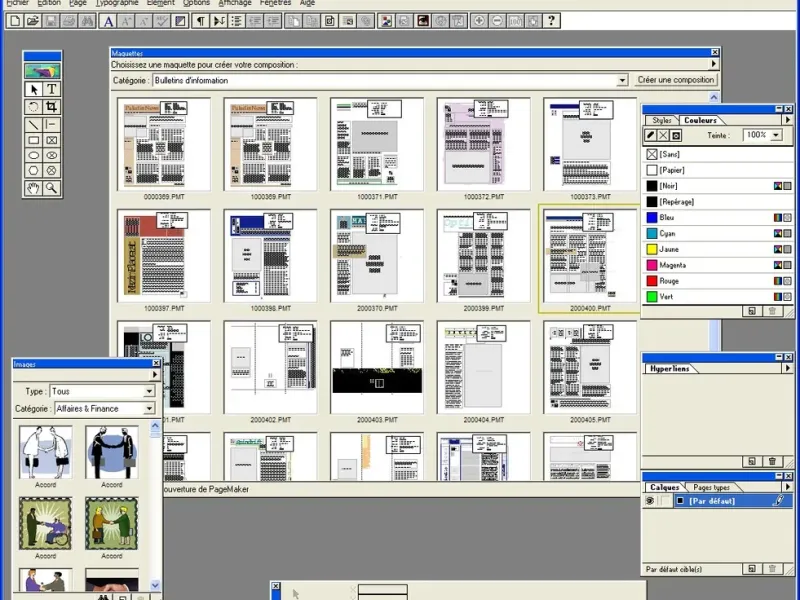The image size is (800, 600).
Task: Select the Rotating tool in the toolbox
Action: pyautogui.click(x=34, y=107)
